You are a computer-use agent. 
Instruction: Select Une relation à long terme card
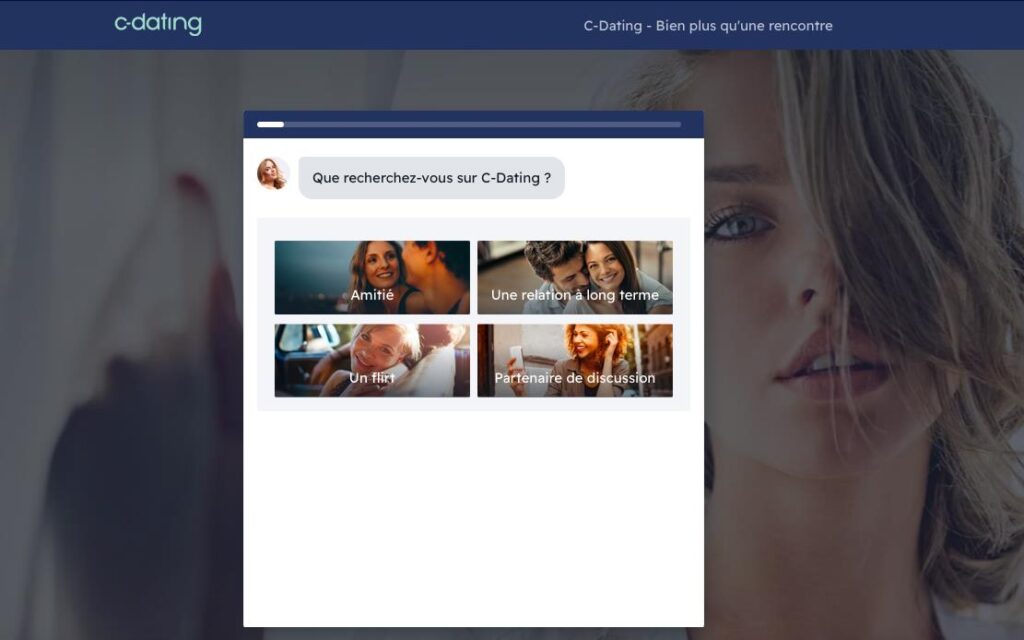click(575, 278)
